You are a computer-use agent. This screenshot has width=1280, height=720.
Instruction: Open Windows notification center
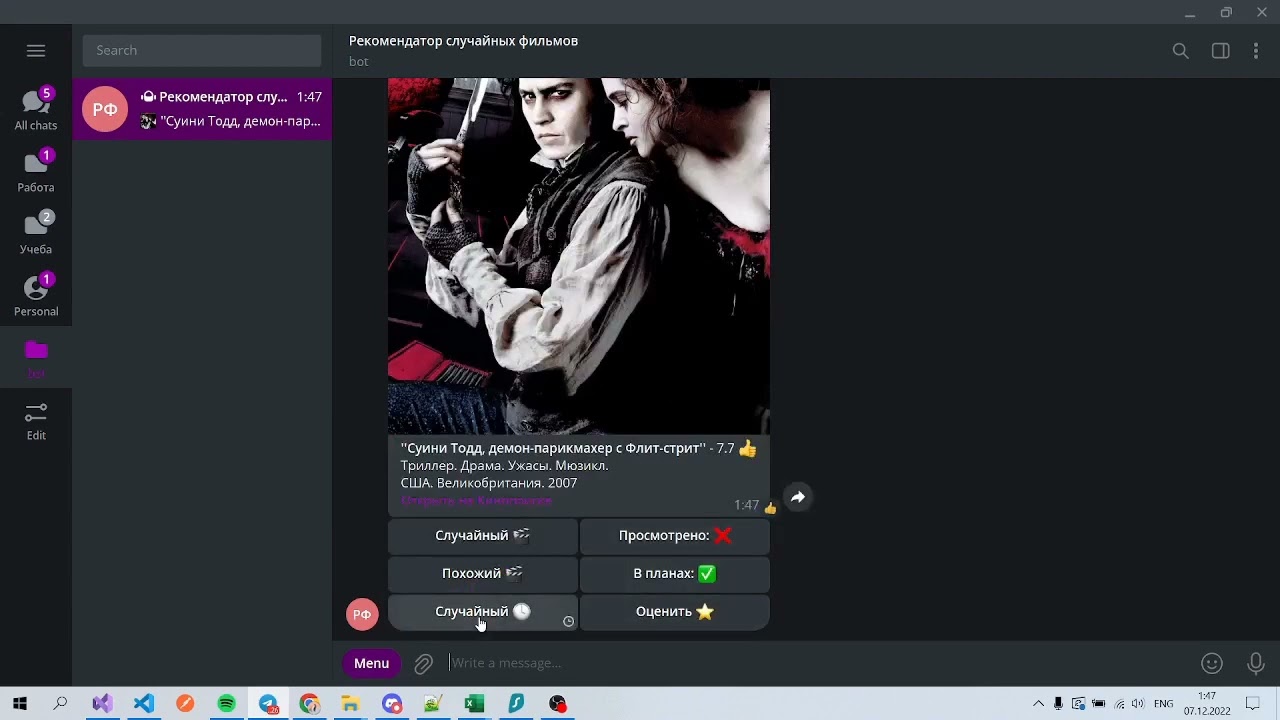(1253, 704)
